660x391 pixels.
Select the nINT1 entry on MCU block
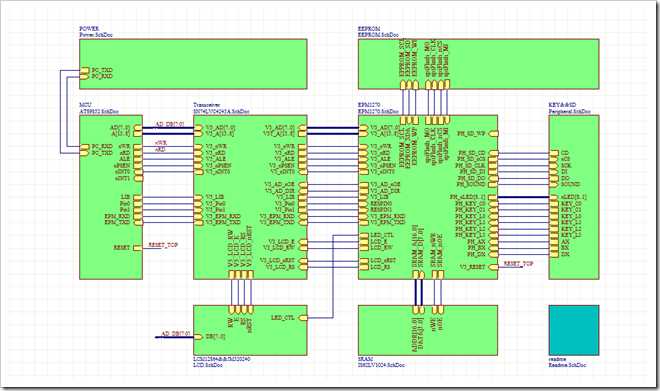coord(128,178)
